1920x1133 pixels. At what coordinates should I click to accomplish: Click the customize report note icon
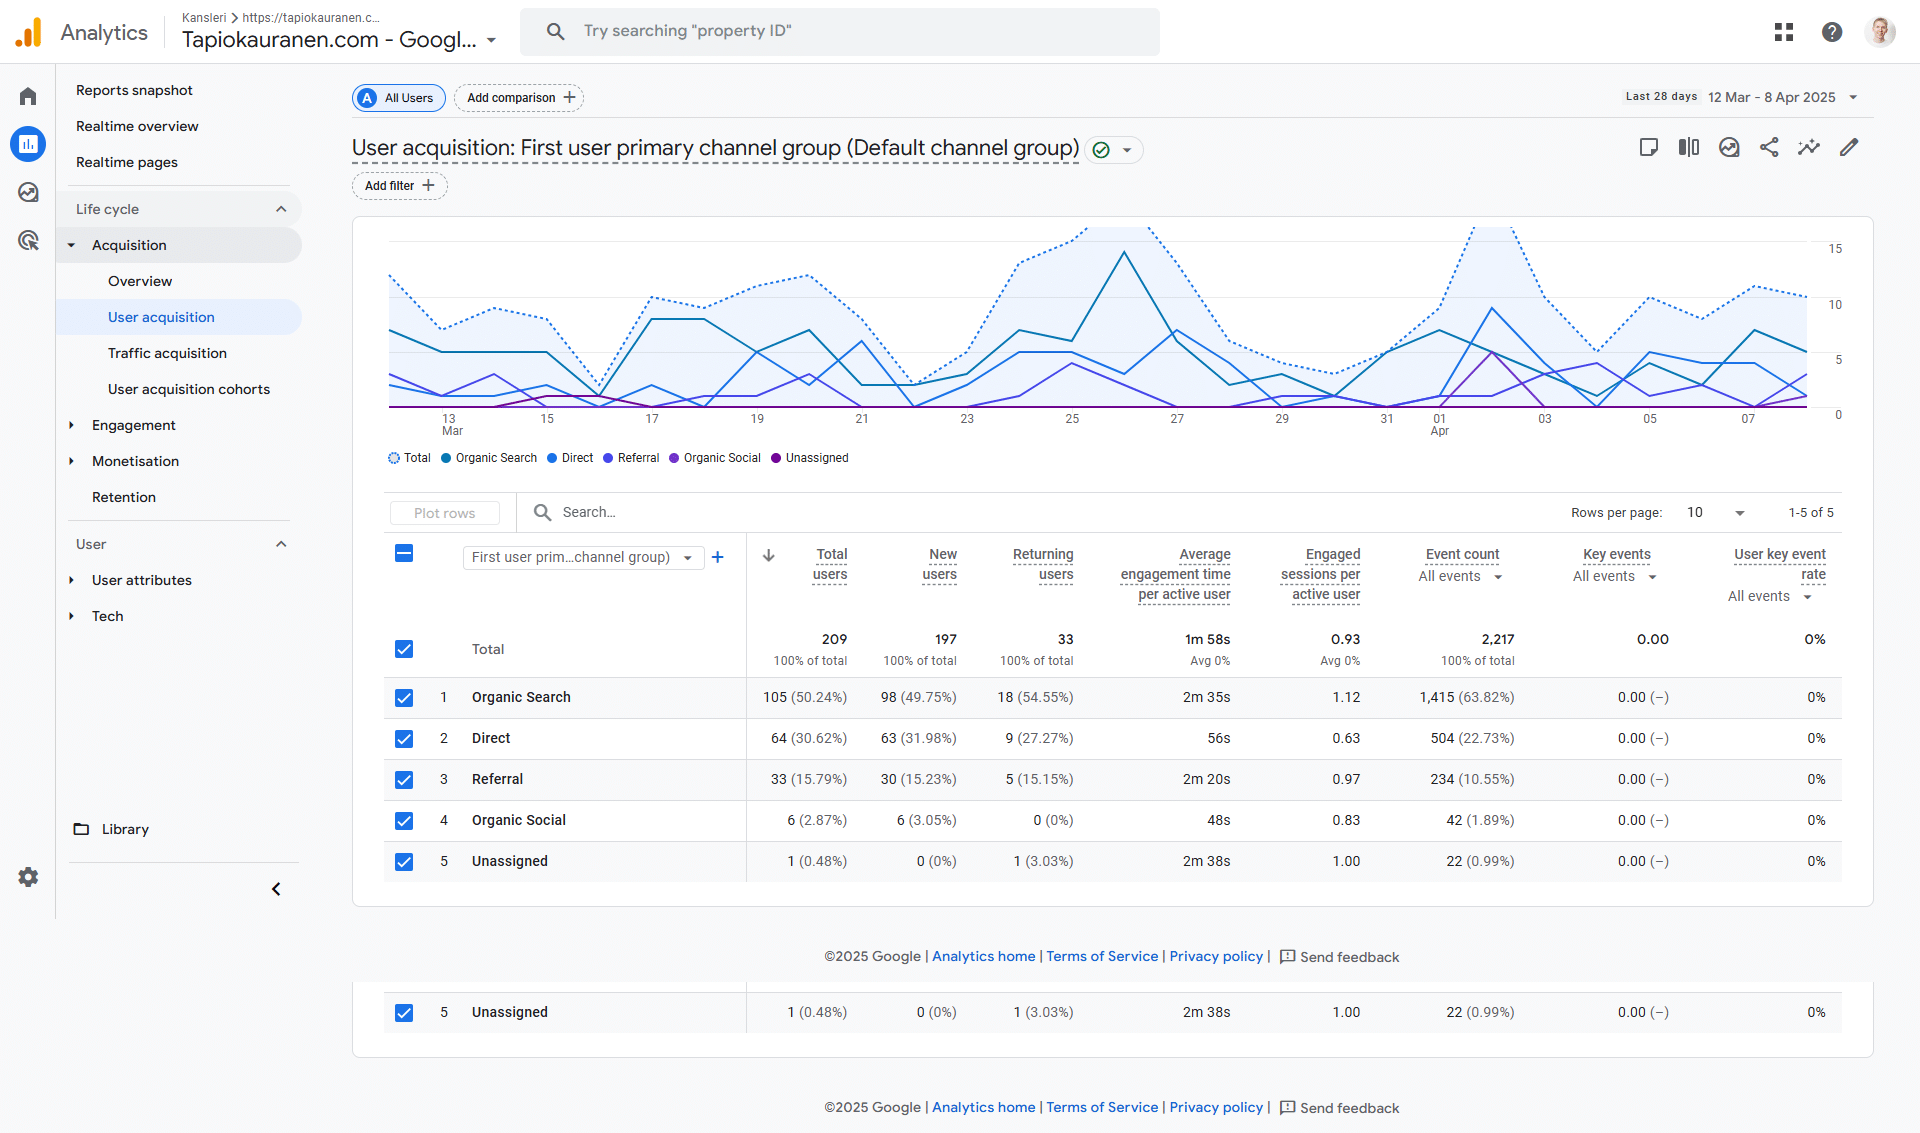coord(1649,147)
